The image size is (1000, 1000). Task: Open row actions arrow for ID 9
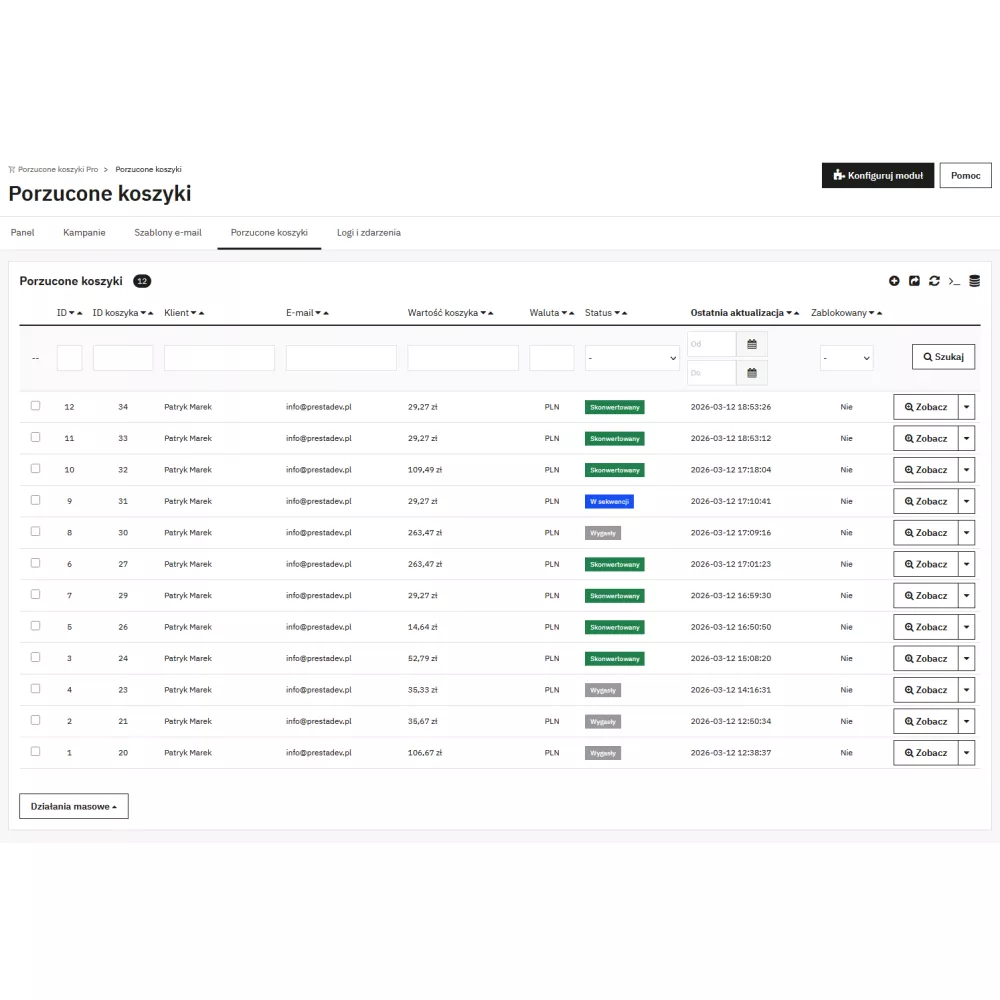click(x=966, y=501)
